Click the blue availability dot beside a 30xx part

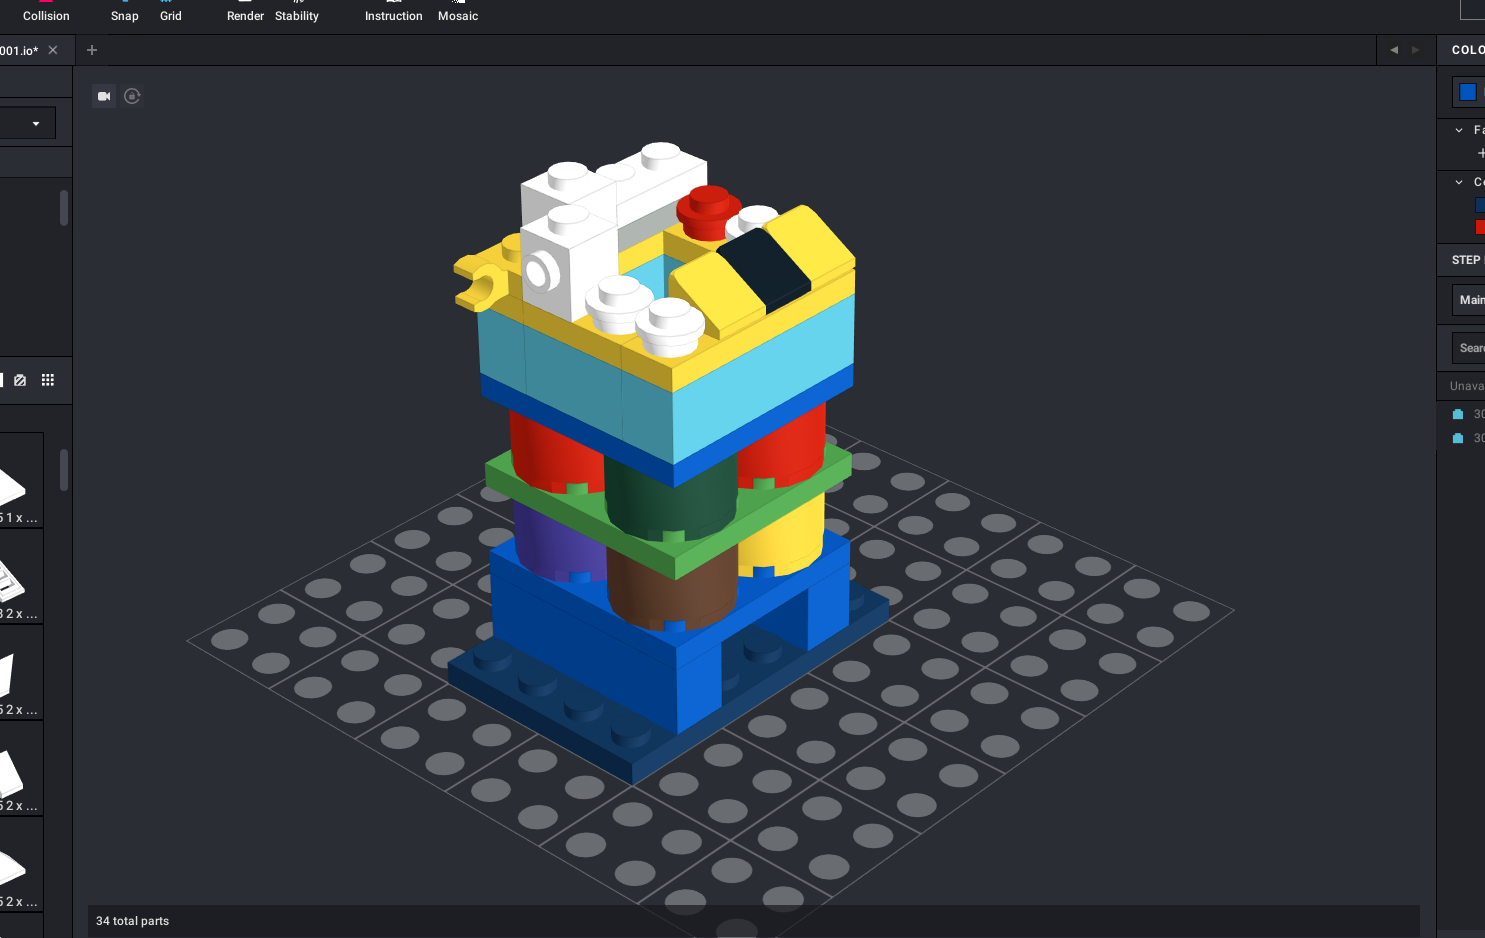click(1456, 413)
